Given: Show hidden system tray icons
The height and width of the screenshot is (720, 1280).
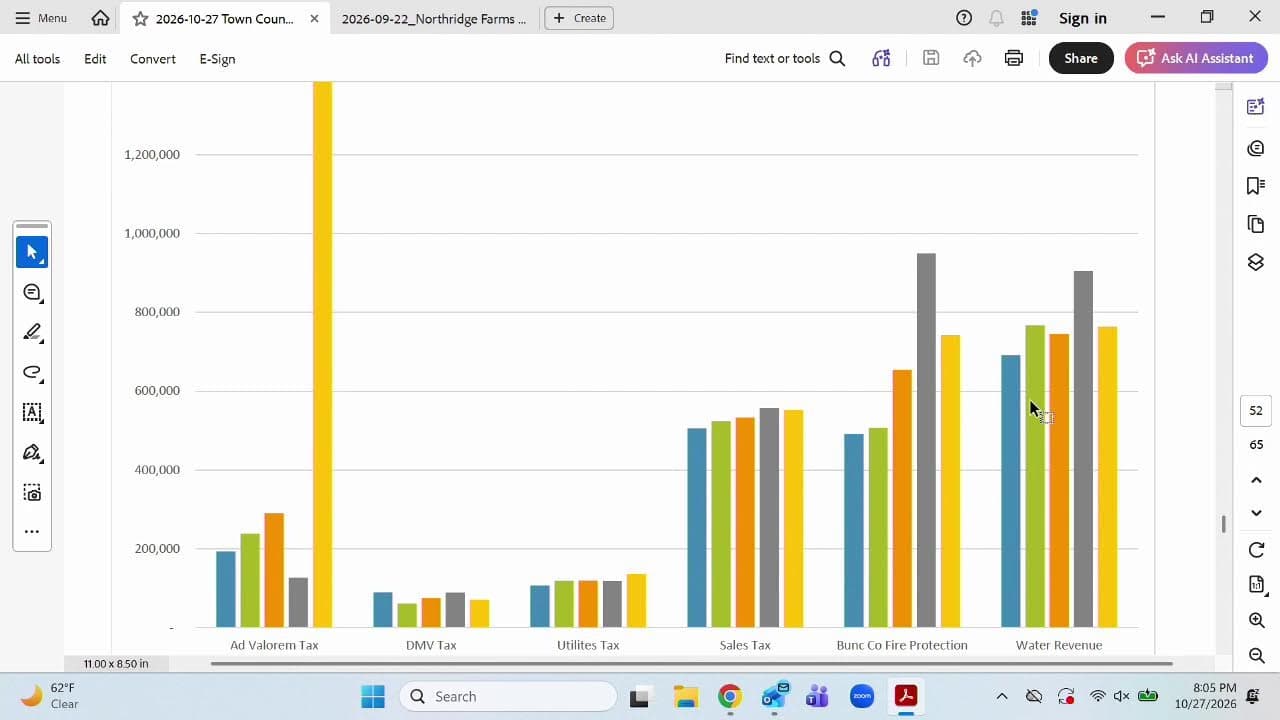Looking at the screenshot, I should point(1002,696).
